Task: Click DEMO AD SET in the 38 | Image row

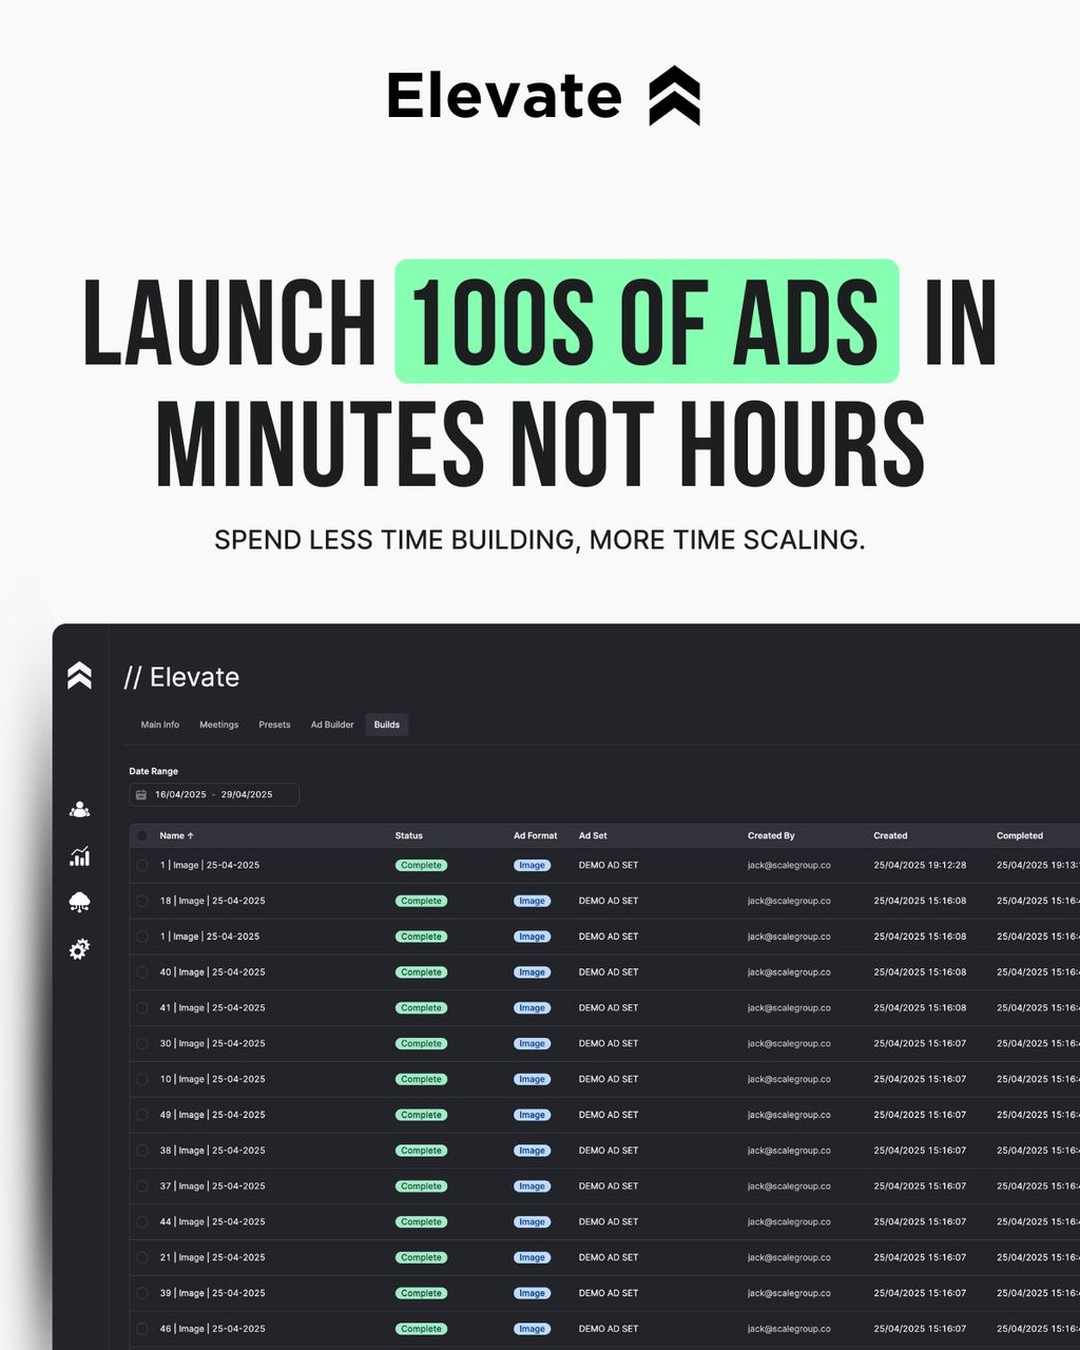Action: click(x=608, y=1151)
